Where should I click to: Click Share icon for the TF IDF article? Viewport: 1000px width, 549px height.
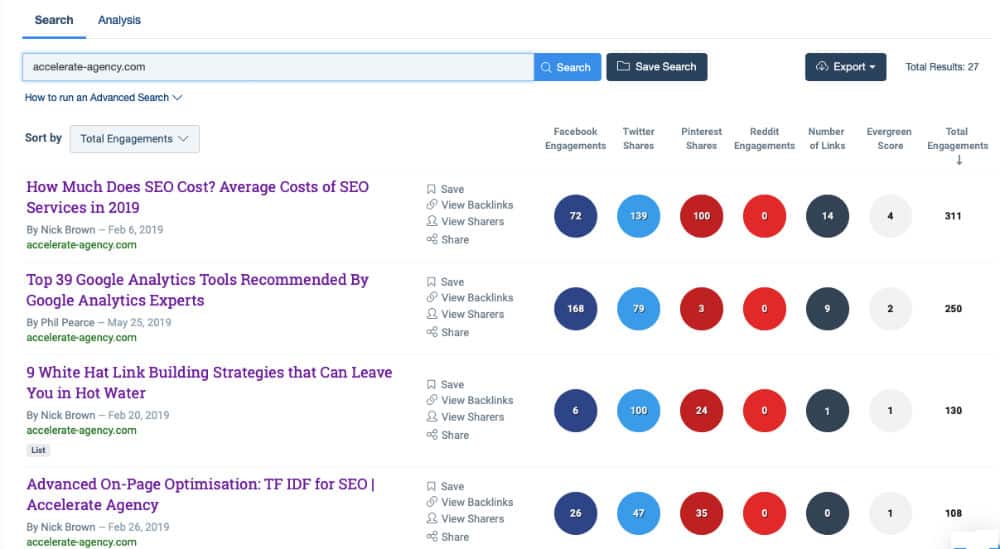[431, 537]
